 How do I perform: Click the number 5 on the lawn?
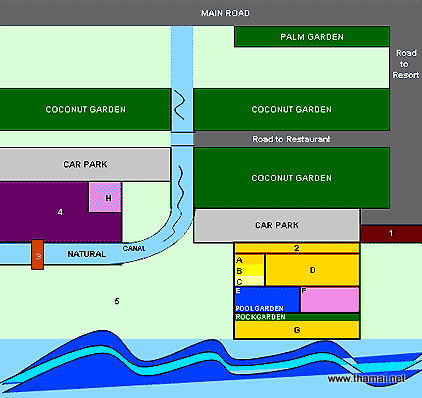click(x=117, y=301)
